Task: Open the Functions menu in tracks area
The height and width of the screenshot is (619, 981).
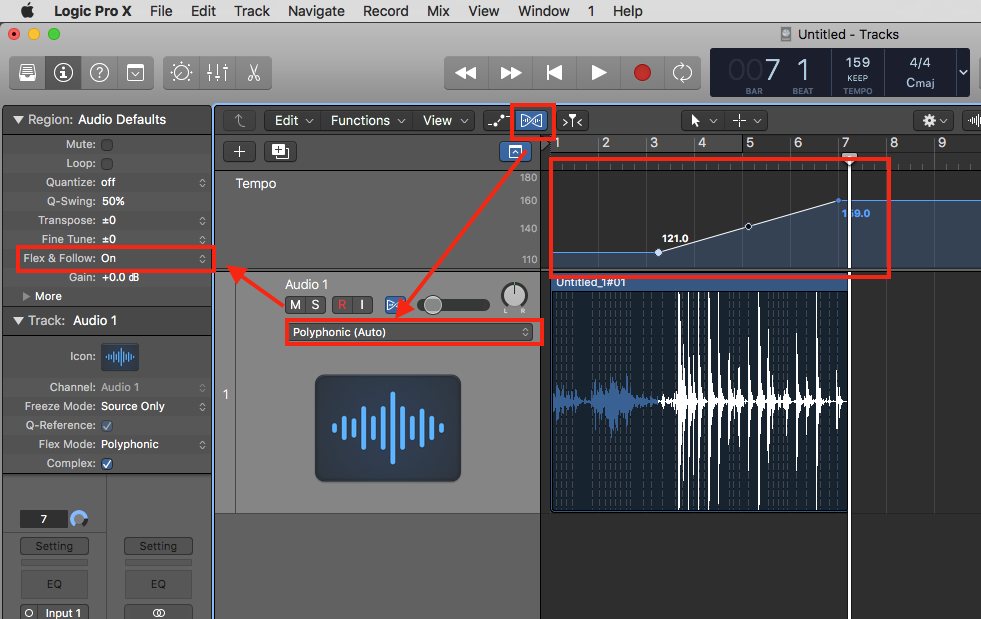Action: click(367, 120)
